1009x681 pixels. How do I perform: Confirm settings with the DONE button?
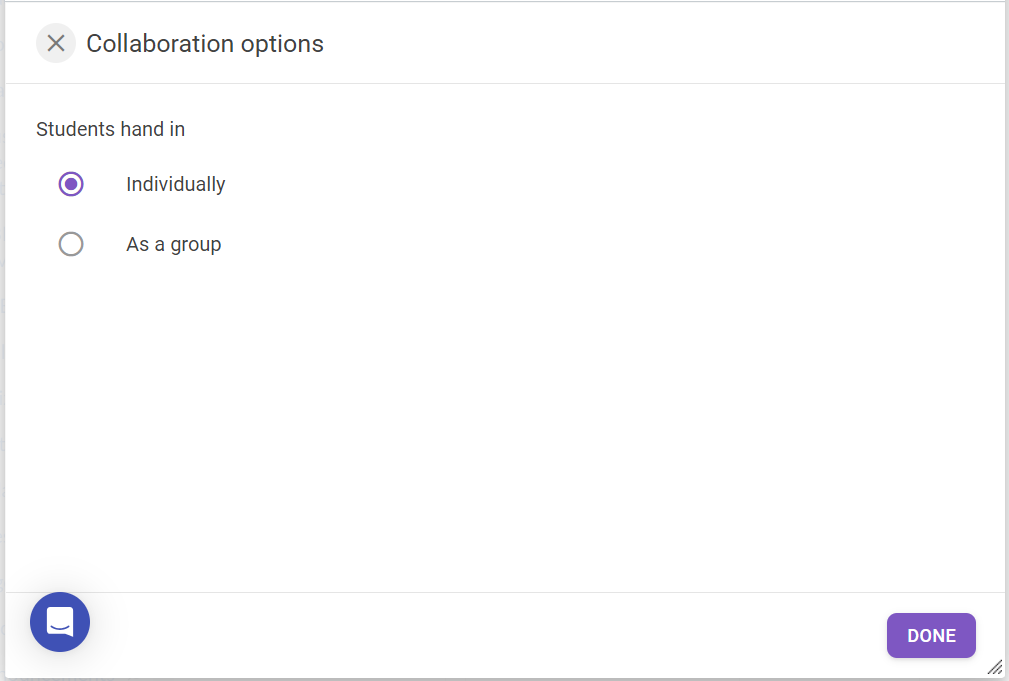(x=931, y=635)
